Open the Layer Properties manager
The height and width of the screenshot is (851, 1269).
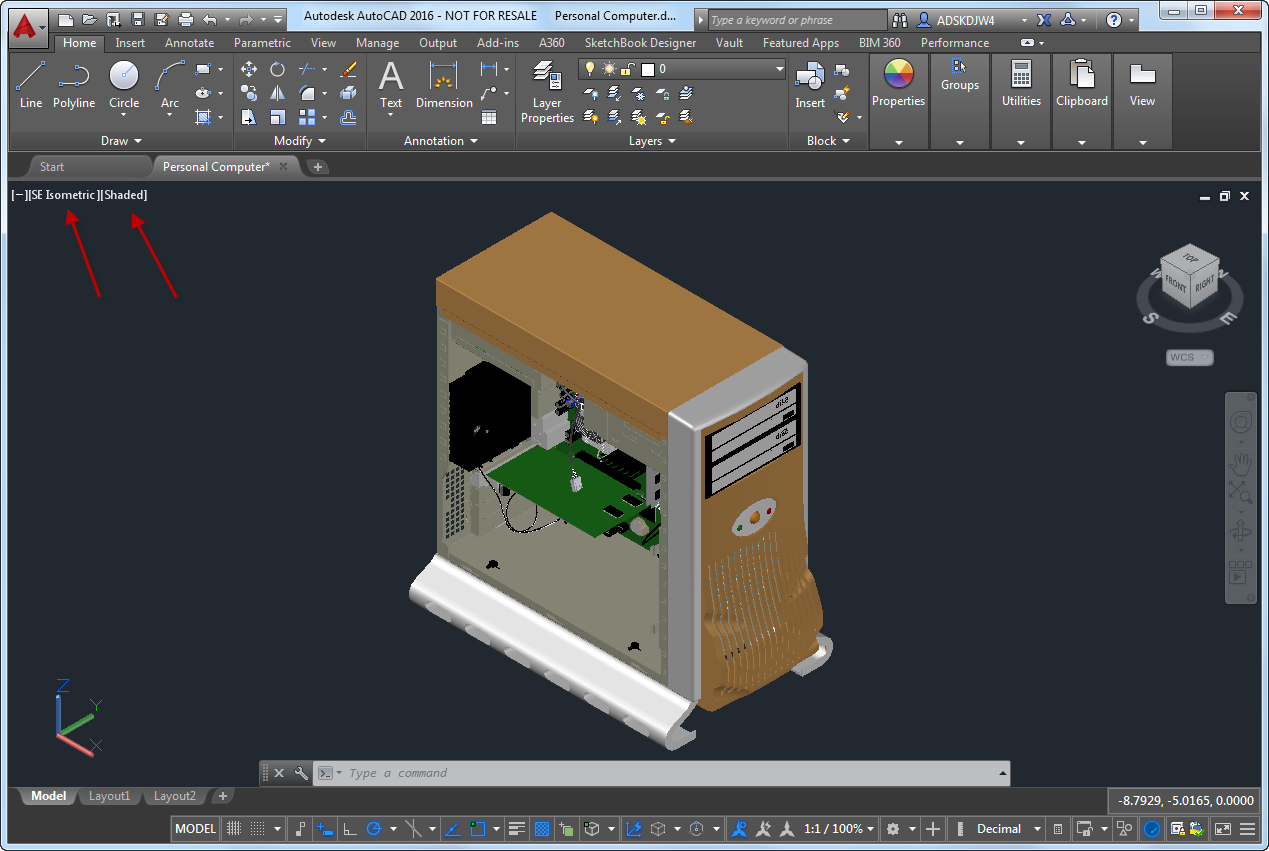click(547, 92)
